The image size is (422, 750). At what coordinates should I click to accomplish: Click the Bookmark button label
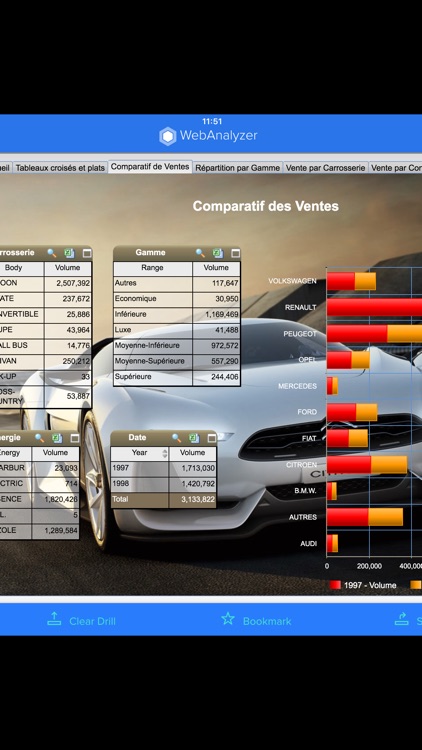point(267,621)
